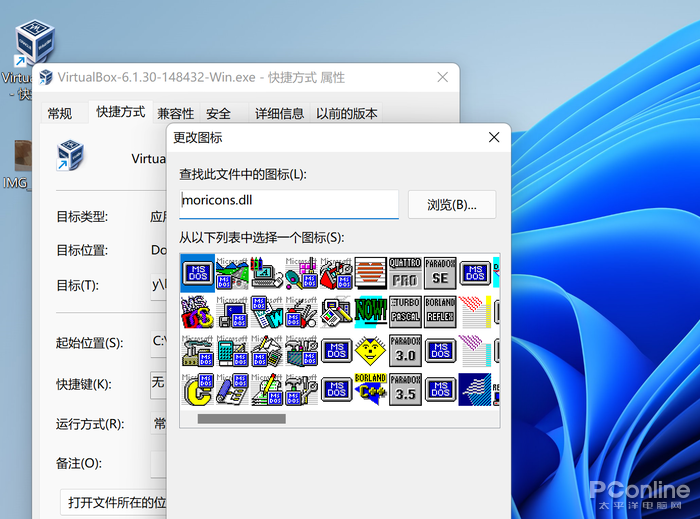Viewport: 700px width, 519px height.
Task: Pick the Borland C++ icon
Action: tap(370, 389)
